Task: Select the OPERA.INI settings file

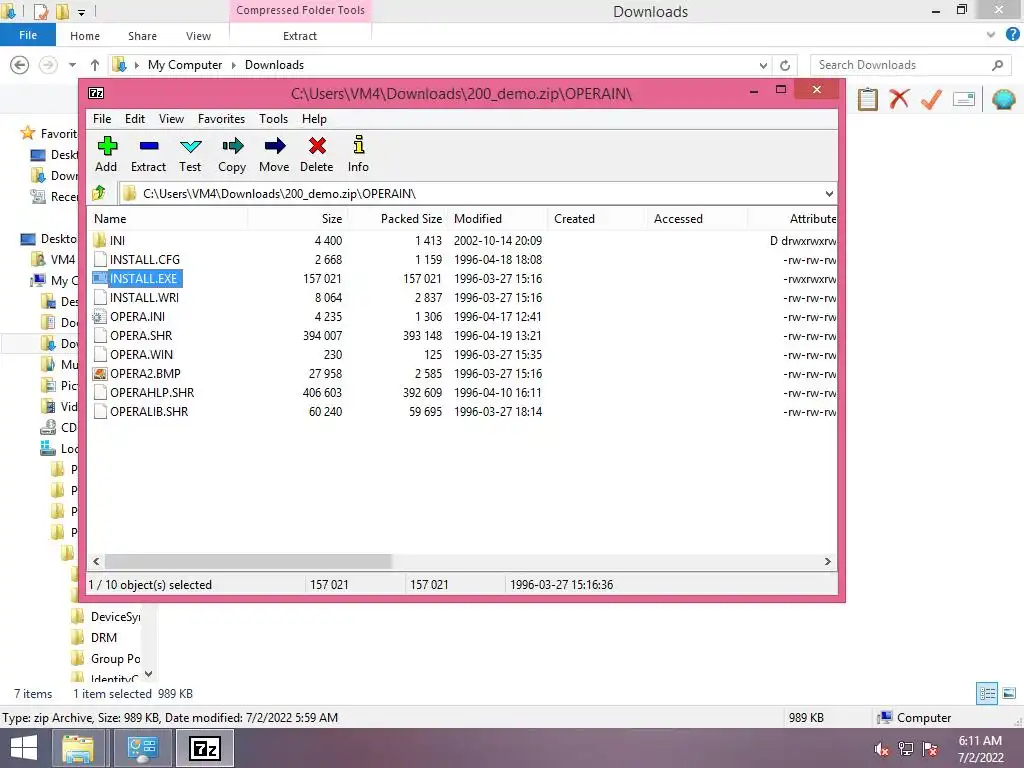Action: tap(137, 317)
